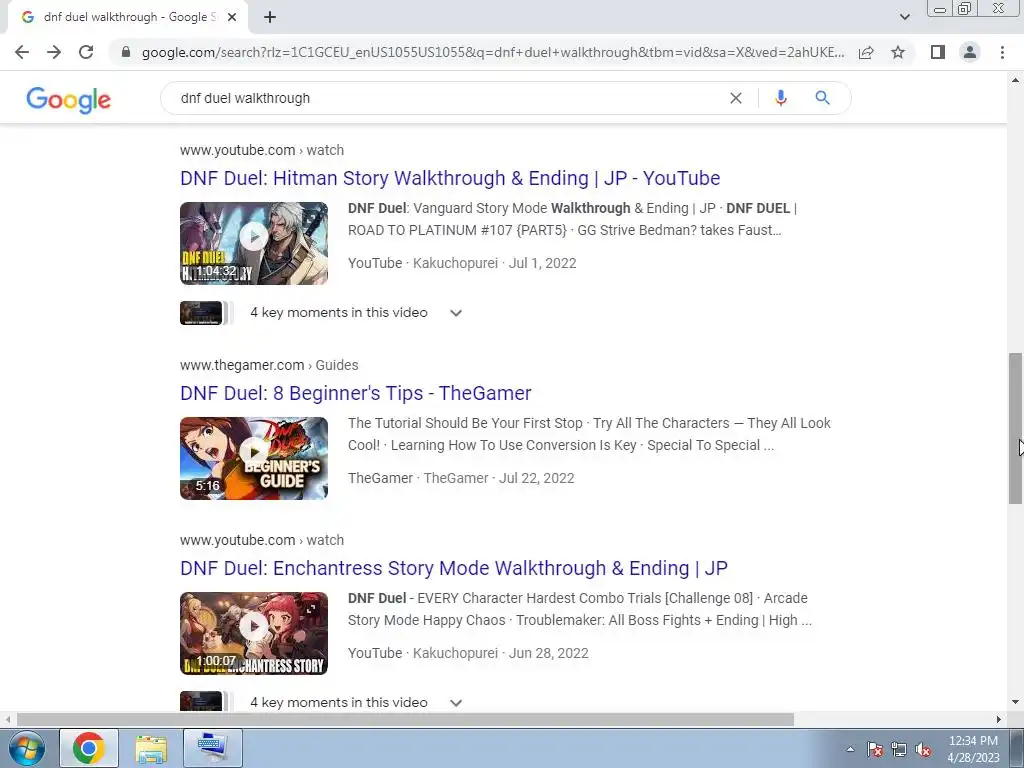This screenshot has width=1024, height=768.
Task: Go to the Google logo homepage
Action: click(69, 99)
